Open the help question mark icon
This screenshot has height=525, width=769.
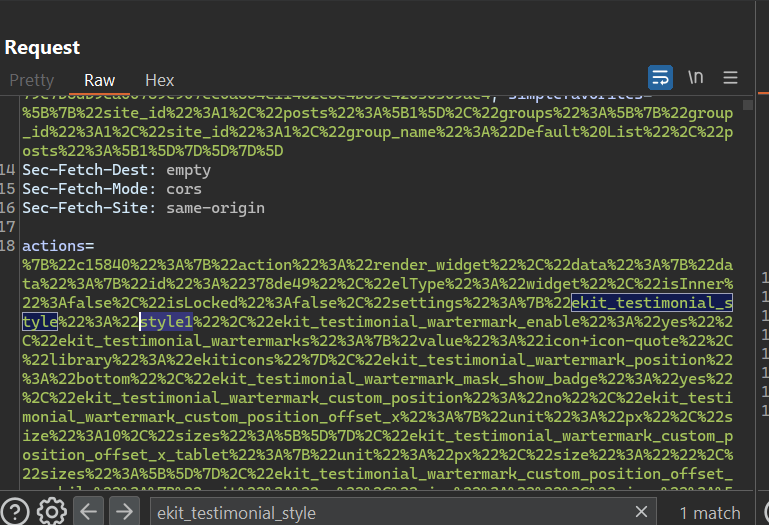[x=16, y=512]
